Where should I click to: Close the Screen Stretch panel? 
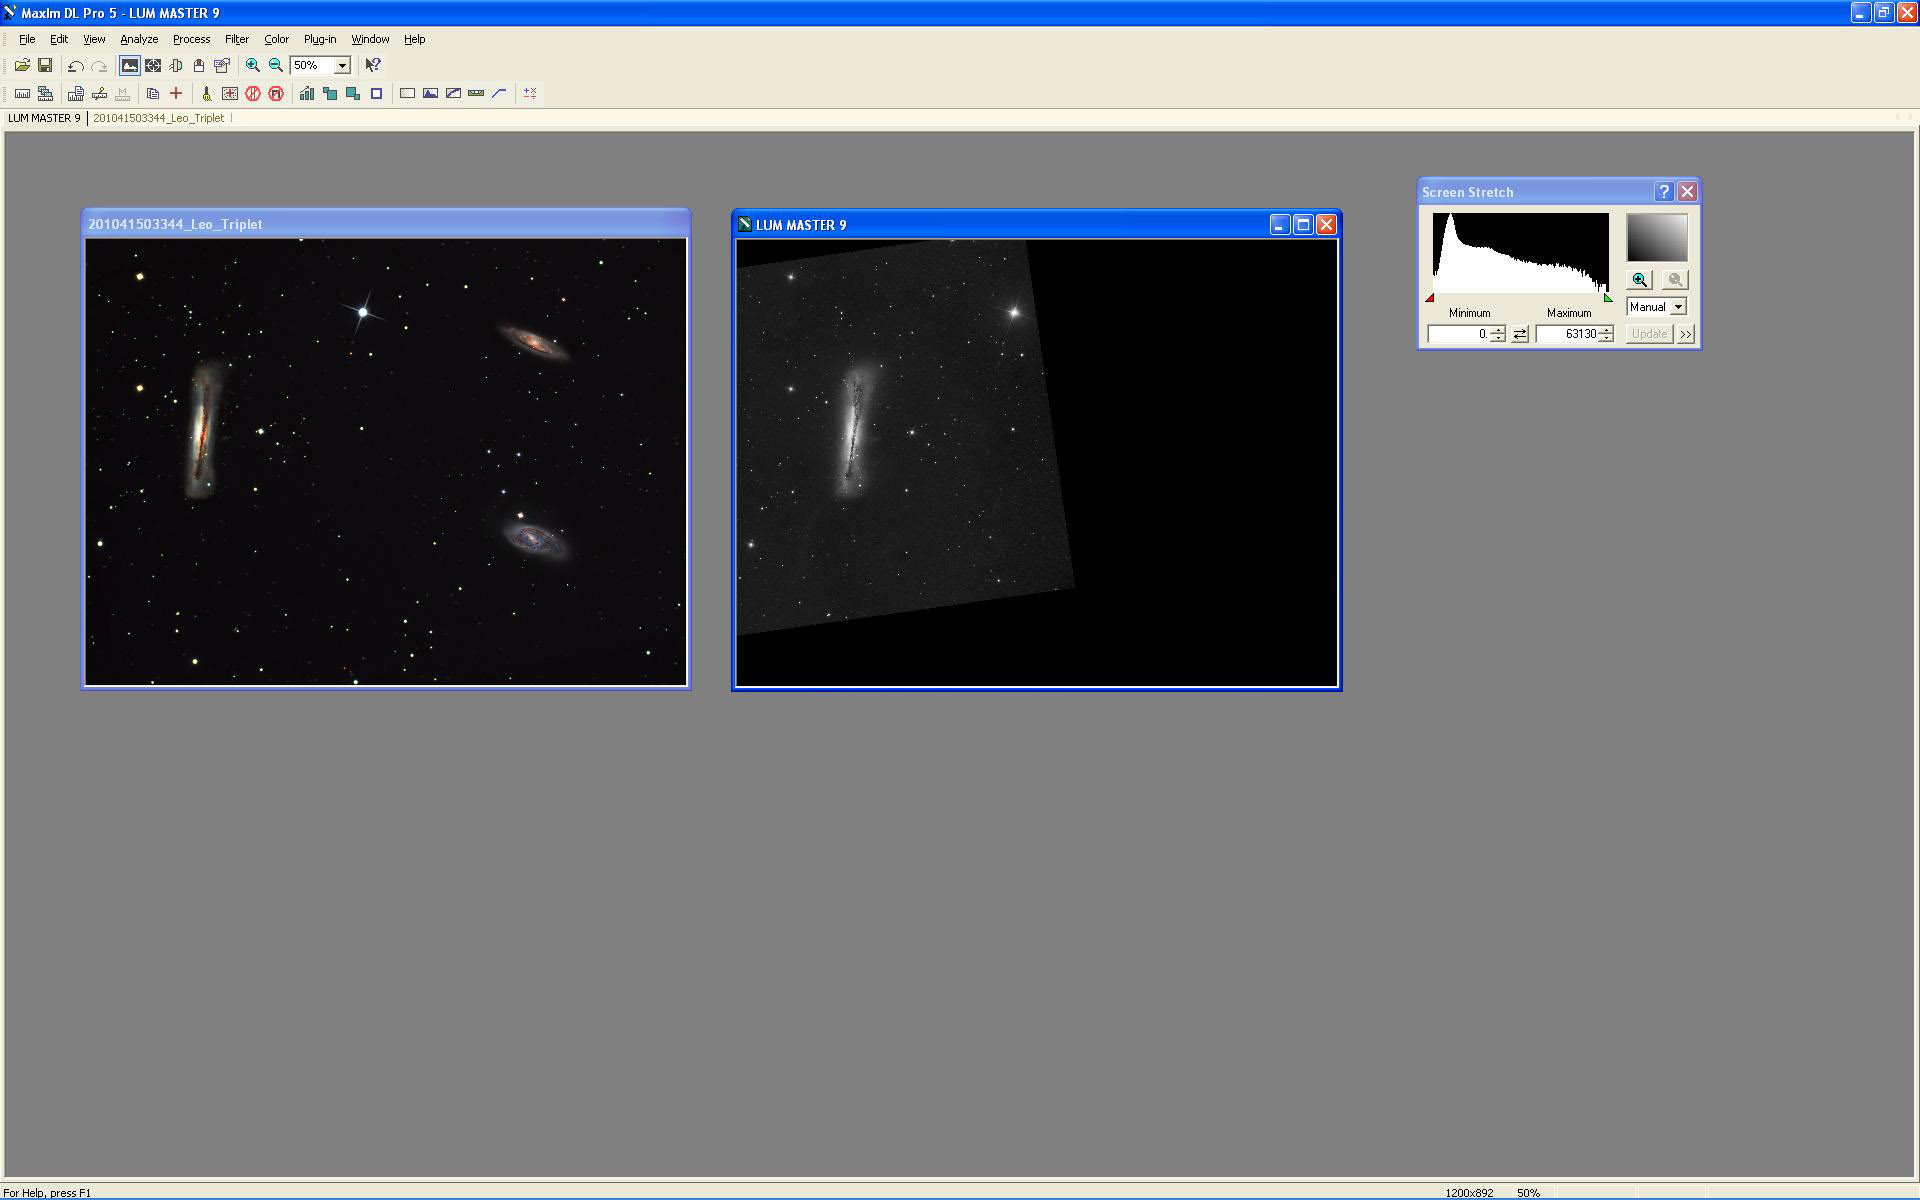click(1687, 192)
